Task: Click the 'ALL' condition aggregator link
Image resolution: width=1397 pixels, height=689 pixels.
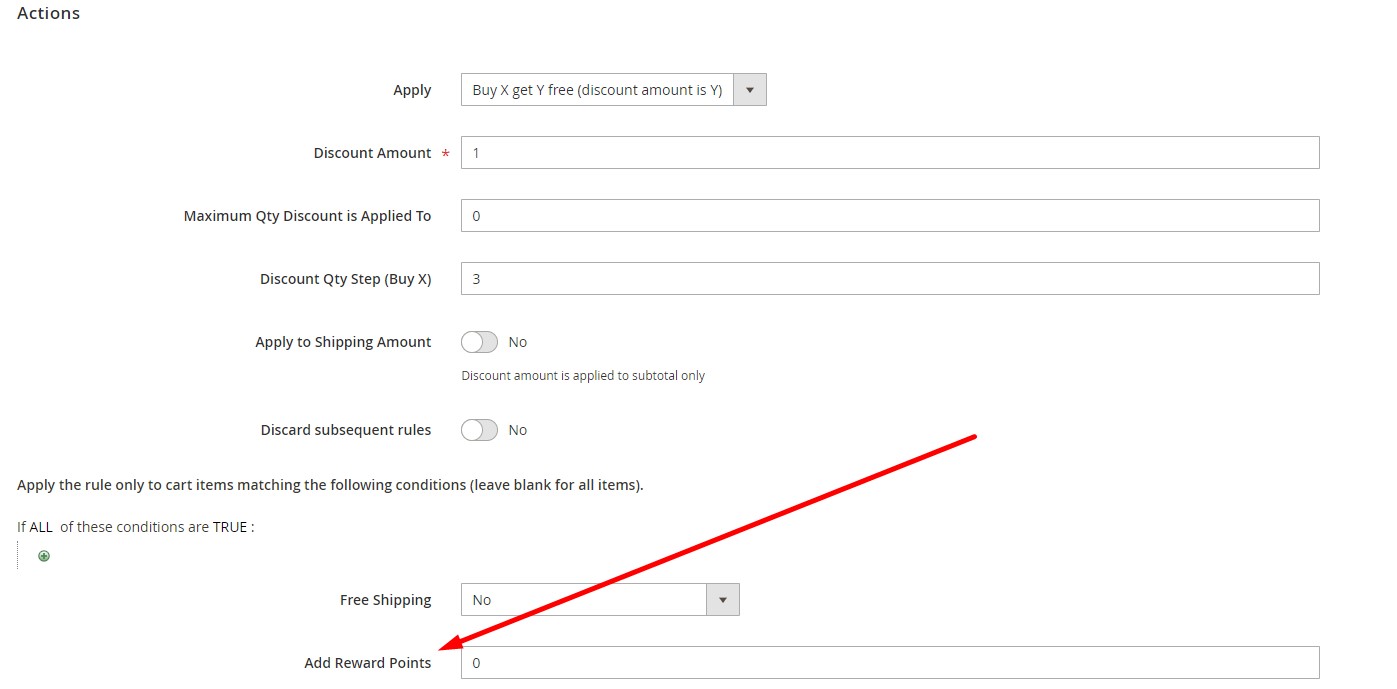Action: click(41, 527)
